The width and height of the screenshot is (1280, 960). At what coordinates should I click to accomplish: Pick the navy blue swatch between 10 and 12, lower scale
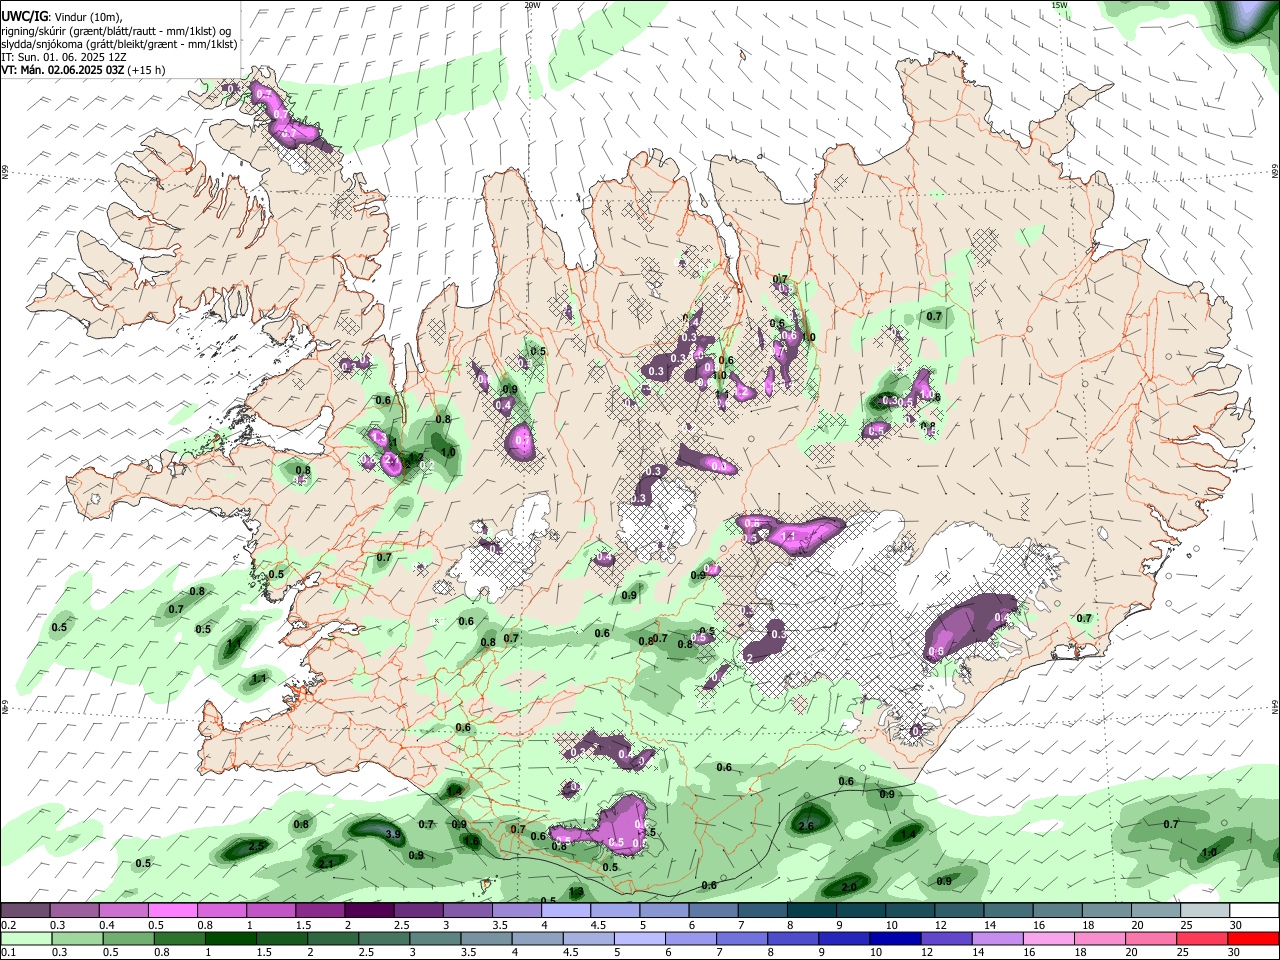pos(895,938)
